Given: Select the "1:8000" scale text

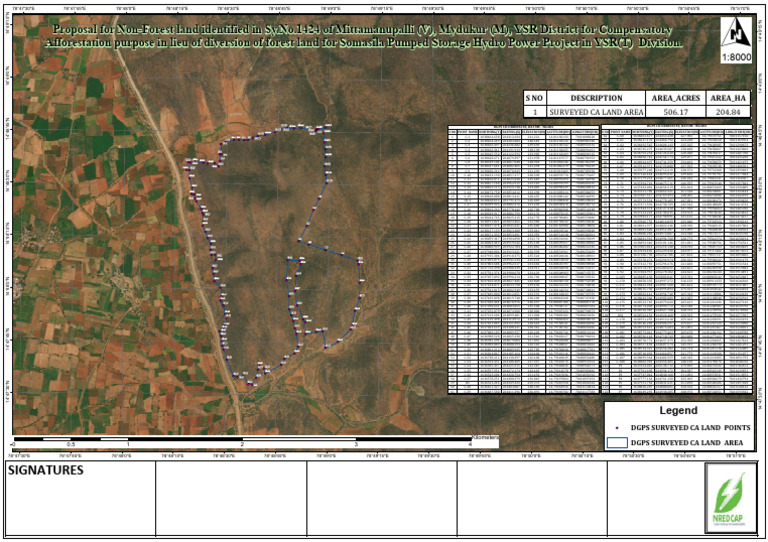Looking at the screenshot, I should 736,57.
